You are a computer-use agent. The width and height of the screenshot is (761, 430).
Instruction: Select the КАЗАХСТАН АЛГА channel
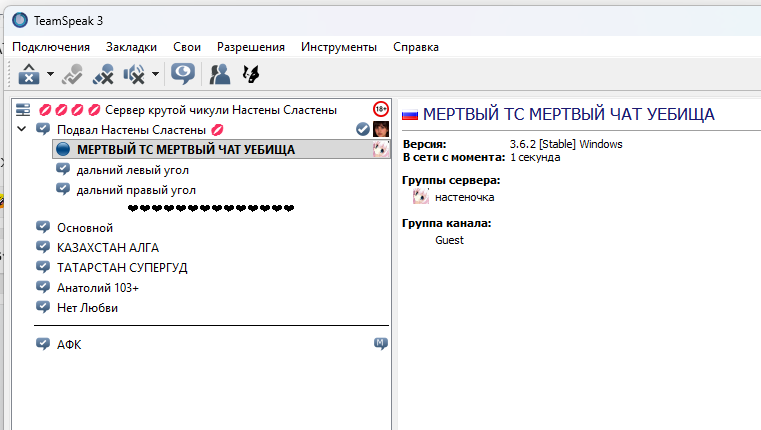coord(108,248)
